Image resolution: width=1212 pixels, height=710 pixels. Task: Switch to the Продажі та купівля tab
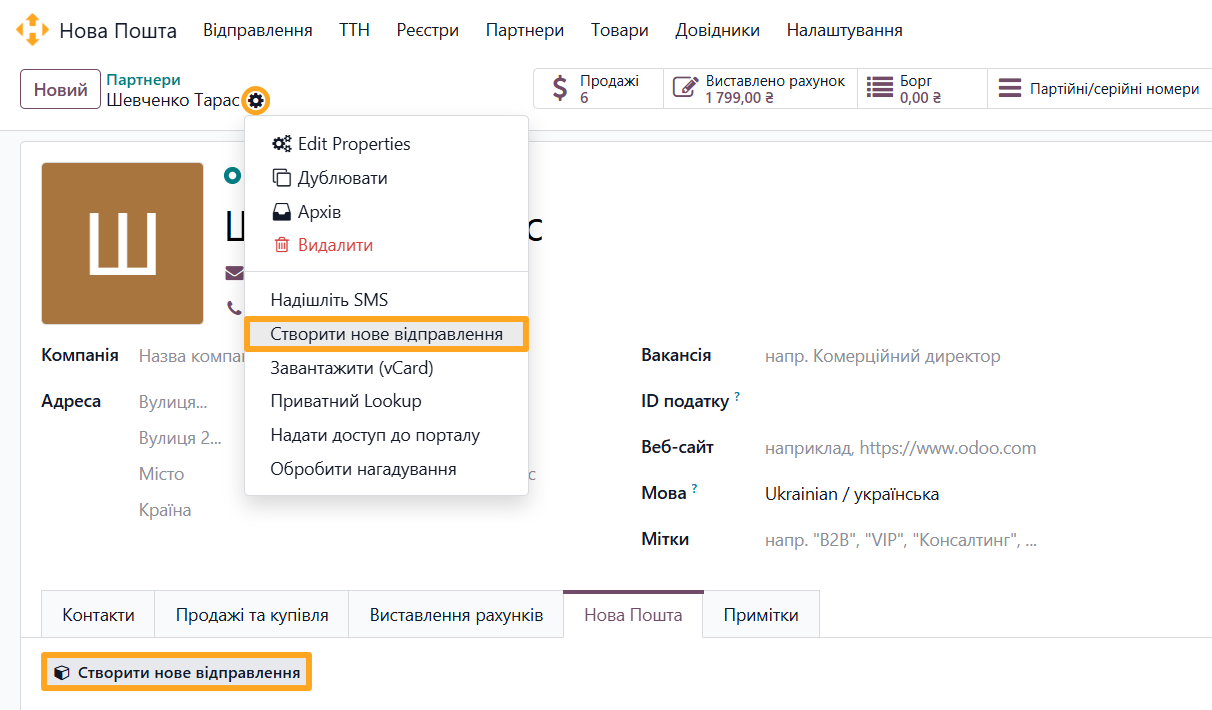pyautogui.click(x=252, y=615)
